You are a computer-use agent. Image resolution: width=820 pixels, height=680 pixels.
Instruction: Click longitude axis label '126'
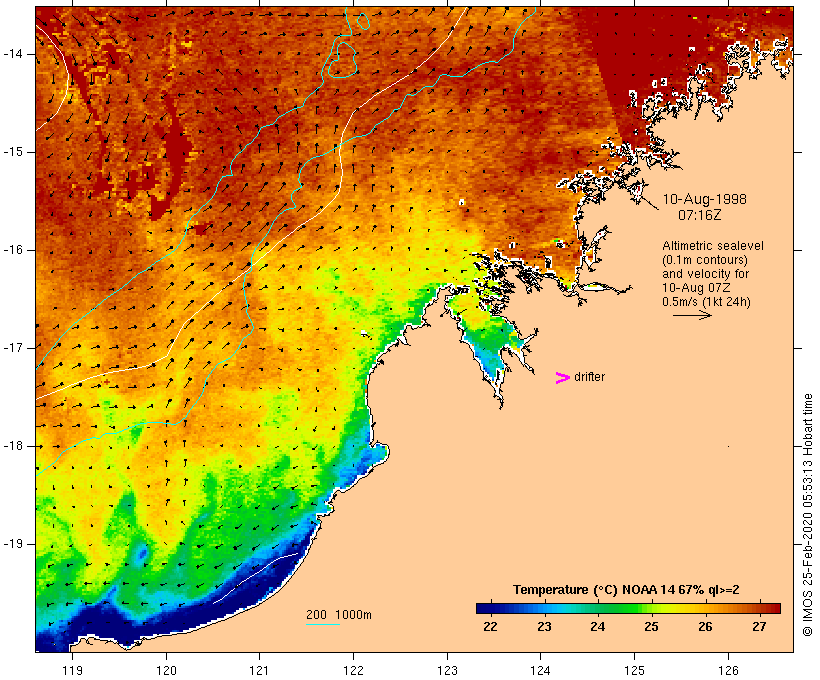pos(728,670)
